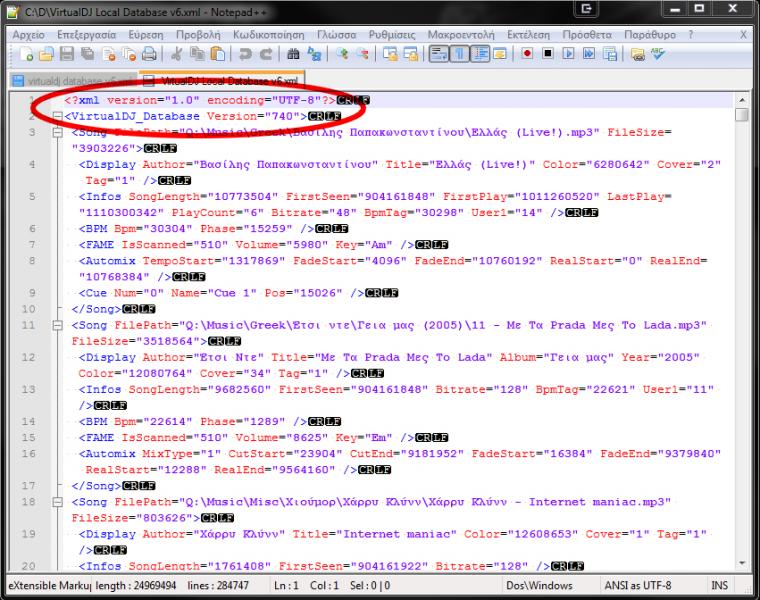Image resolution: width=760 pixels, height=600 pixels.
Task: Open the Παράθυρο menu
Action: click(649, 35)
